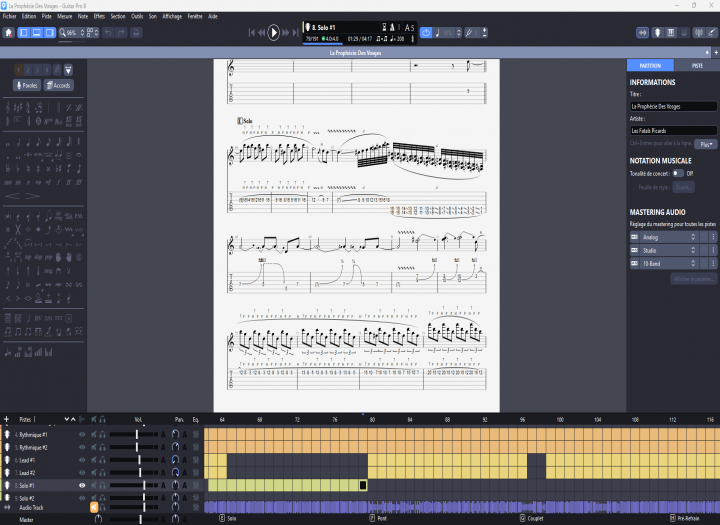Open the Mesure menu
The image size is (720, 525).
[64, 17]
